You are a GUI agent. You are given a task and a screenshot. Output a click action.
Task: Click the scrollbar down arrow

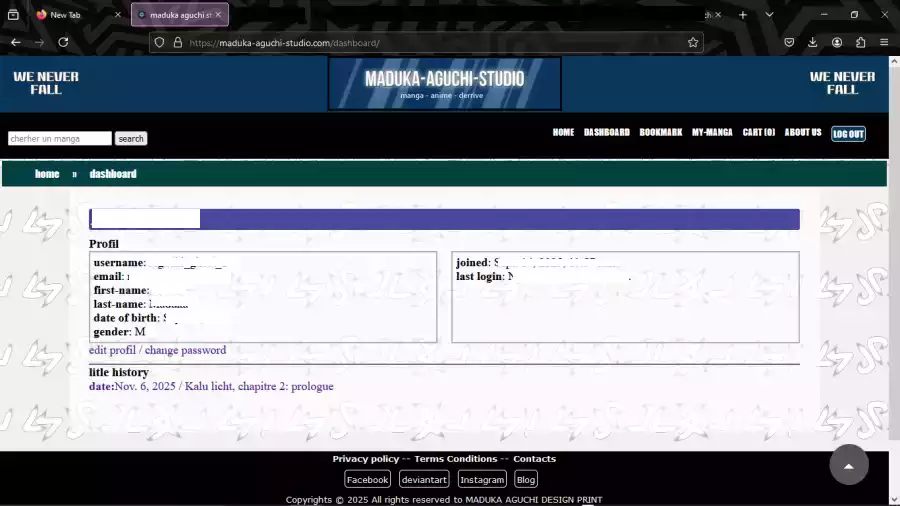pos(894,501)
